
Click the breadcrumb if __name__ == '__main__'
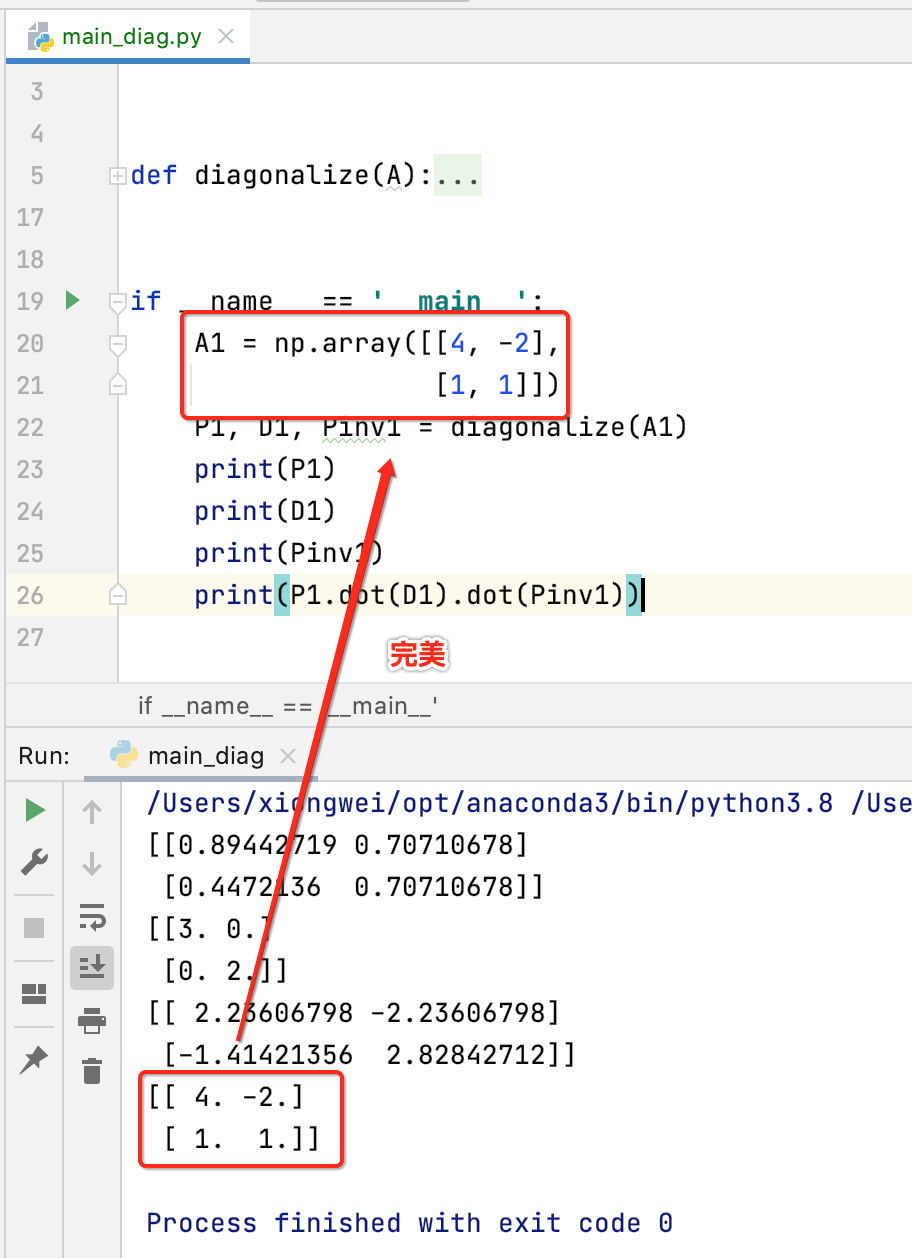288,706
